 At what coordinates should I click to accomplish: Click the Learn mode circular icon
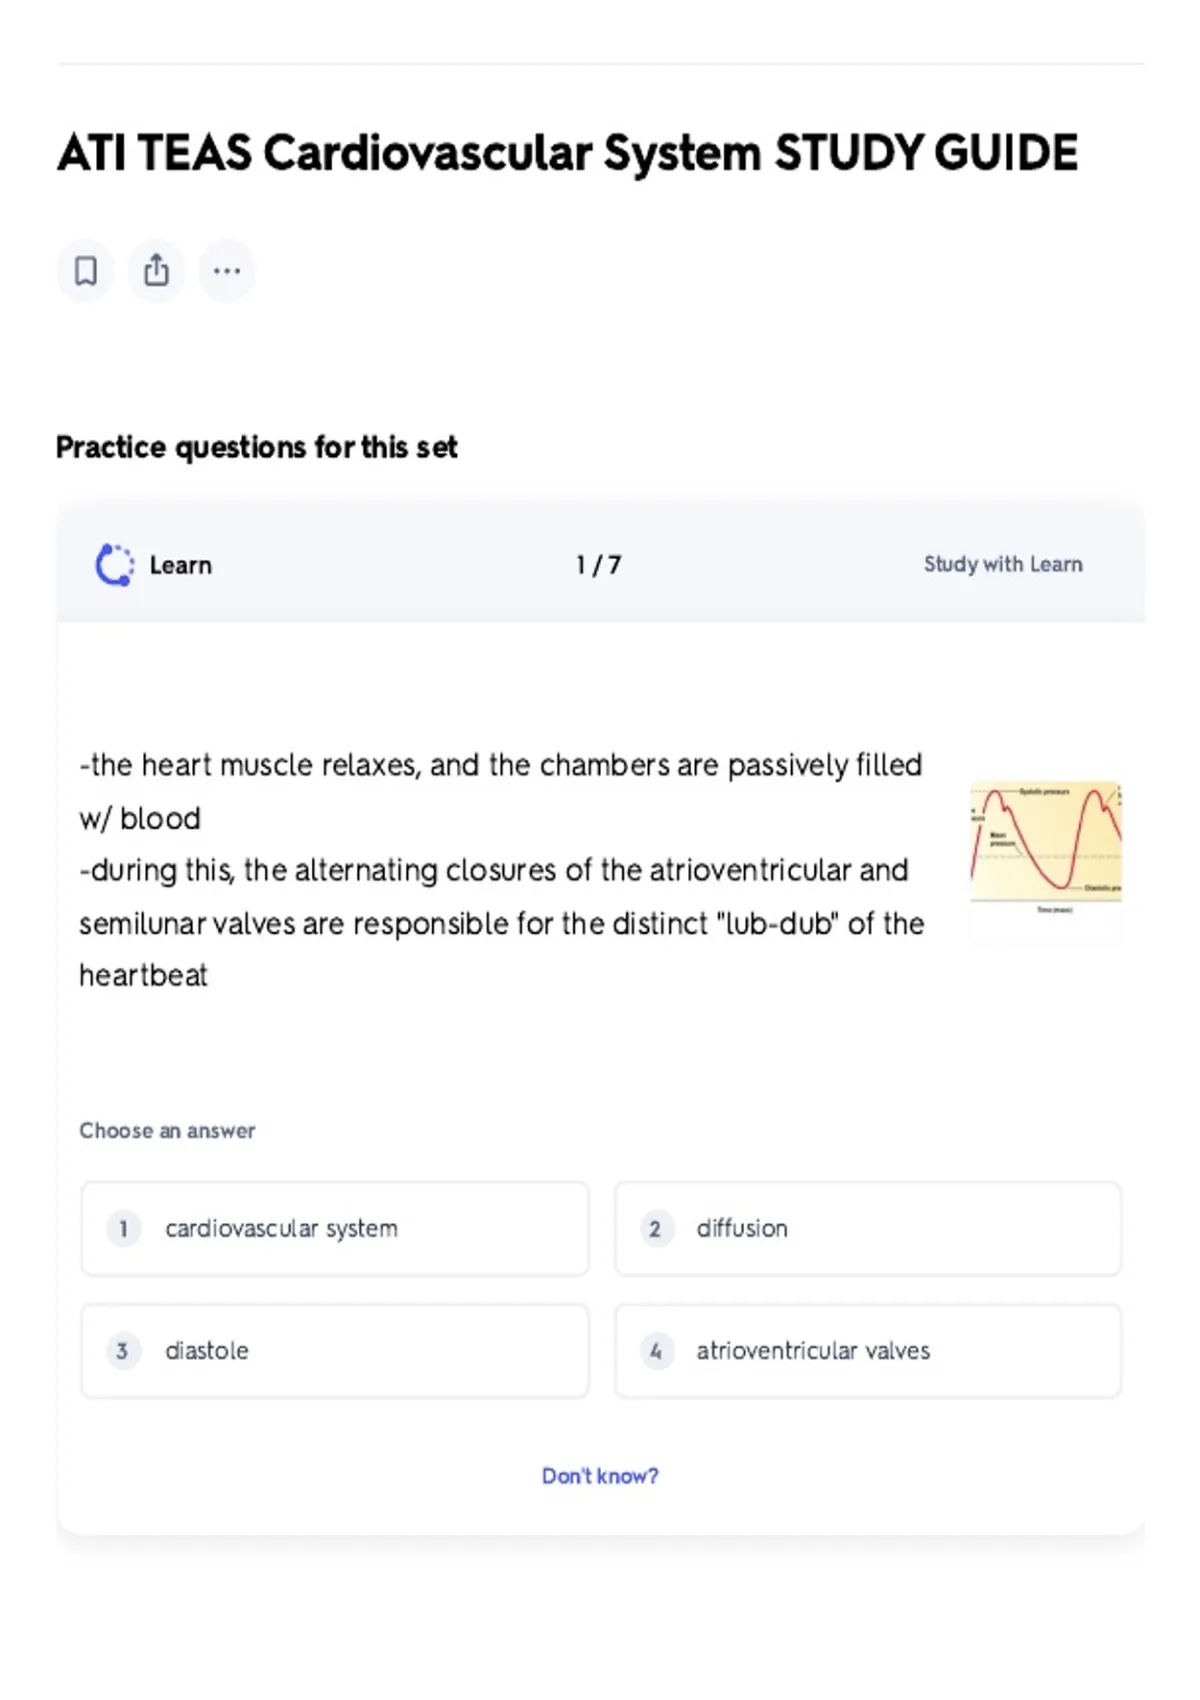click(114, 565)
